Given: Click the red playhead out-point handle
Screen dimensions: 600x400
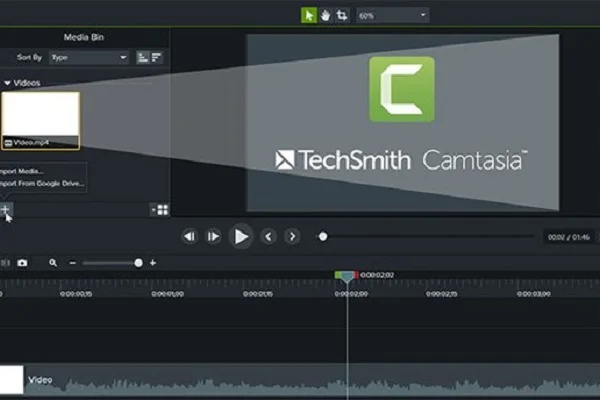Looking at the screenshot, I should point(356,274).
